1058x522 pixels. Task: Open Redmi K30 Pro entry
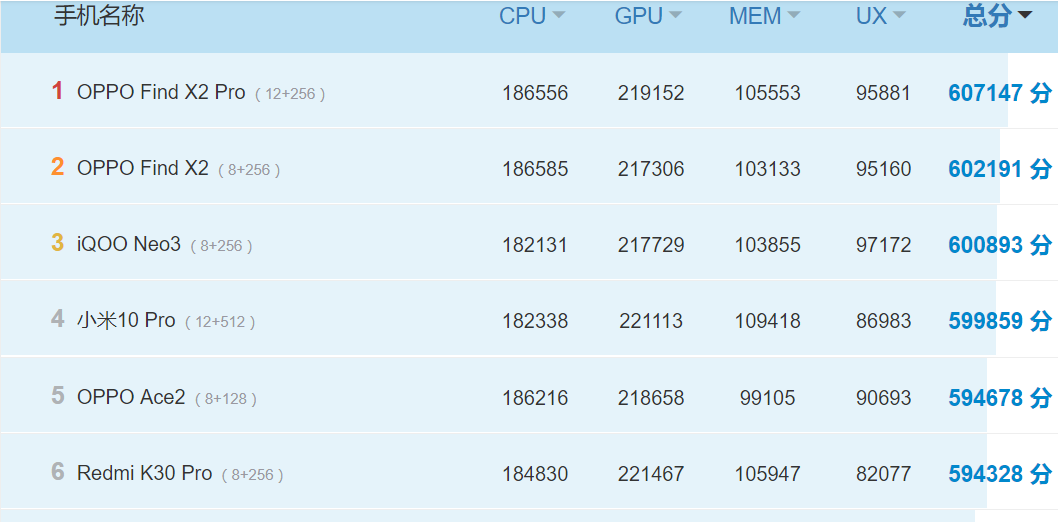(x=144, y=473)
